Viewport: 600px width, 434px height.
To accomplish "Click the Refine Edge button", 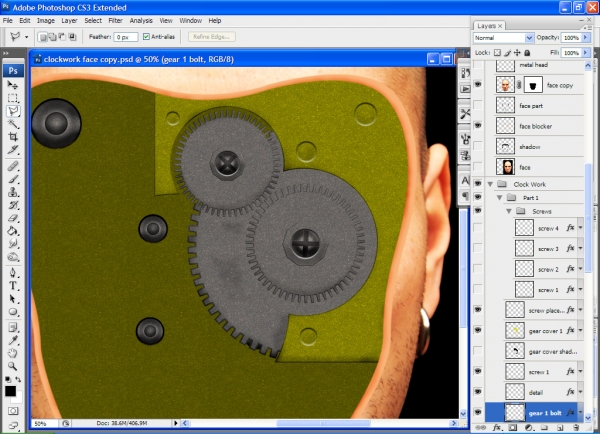I will 212,37.
